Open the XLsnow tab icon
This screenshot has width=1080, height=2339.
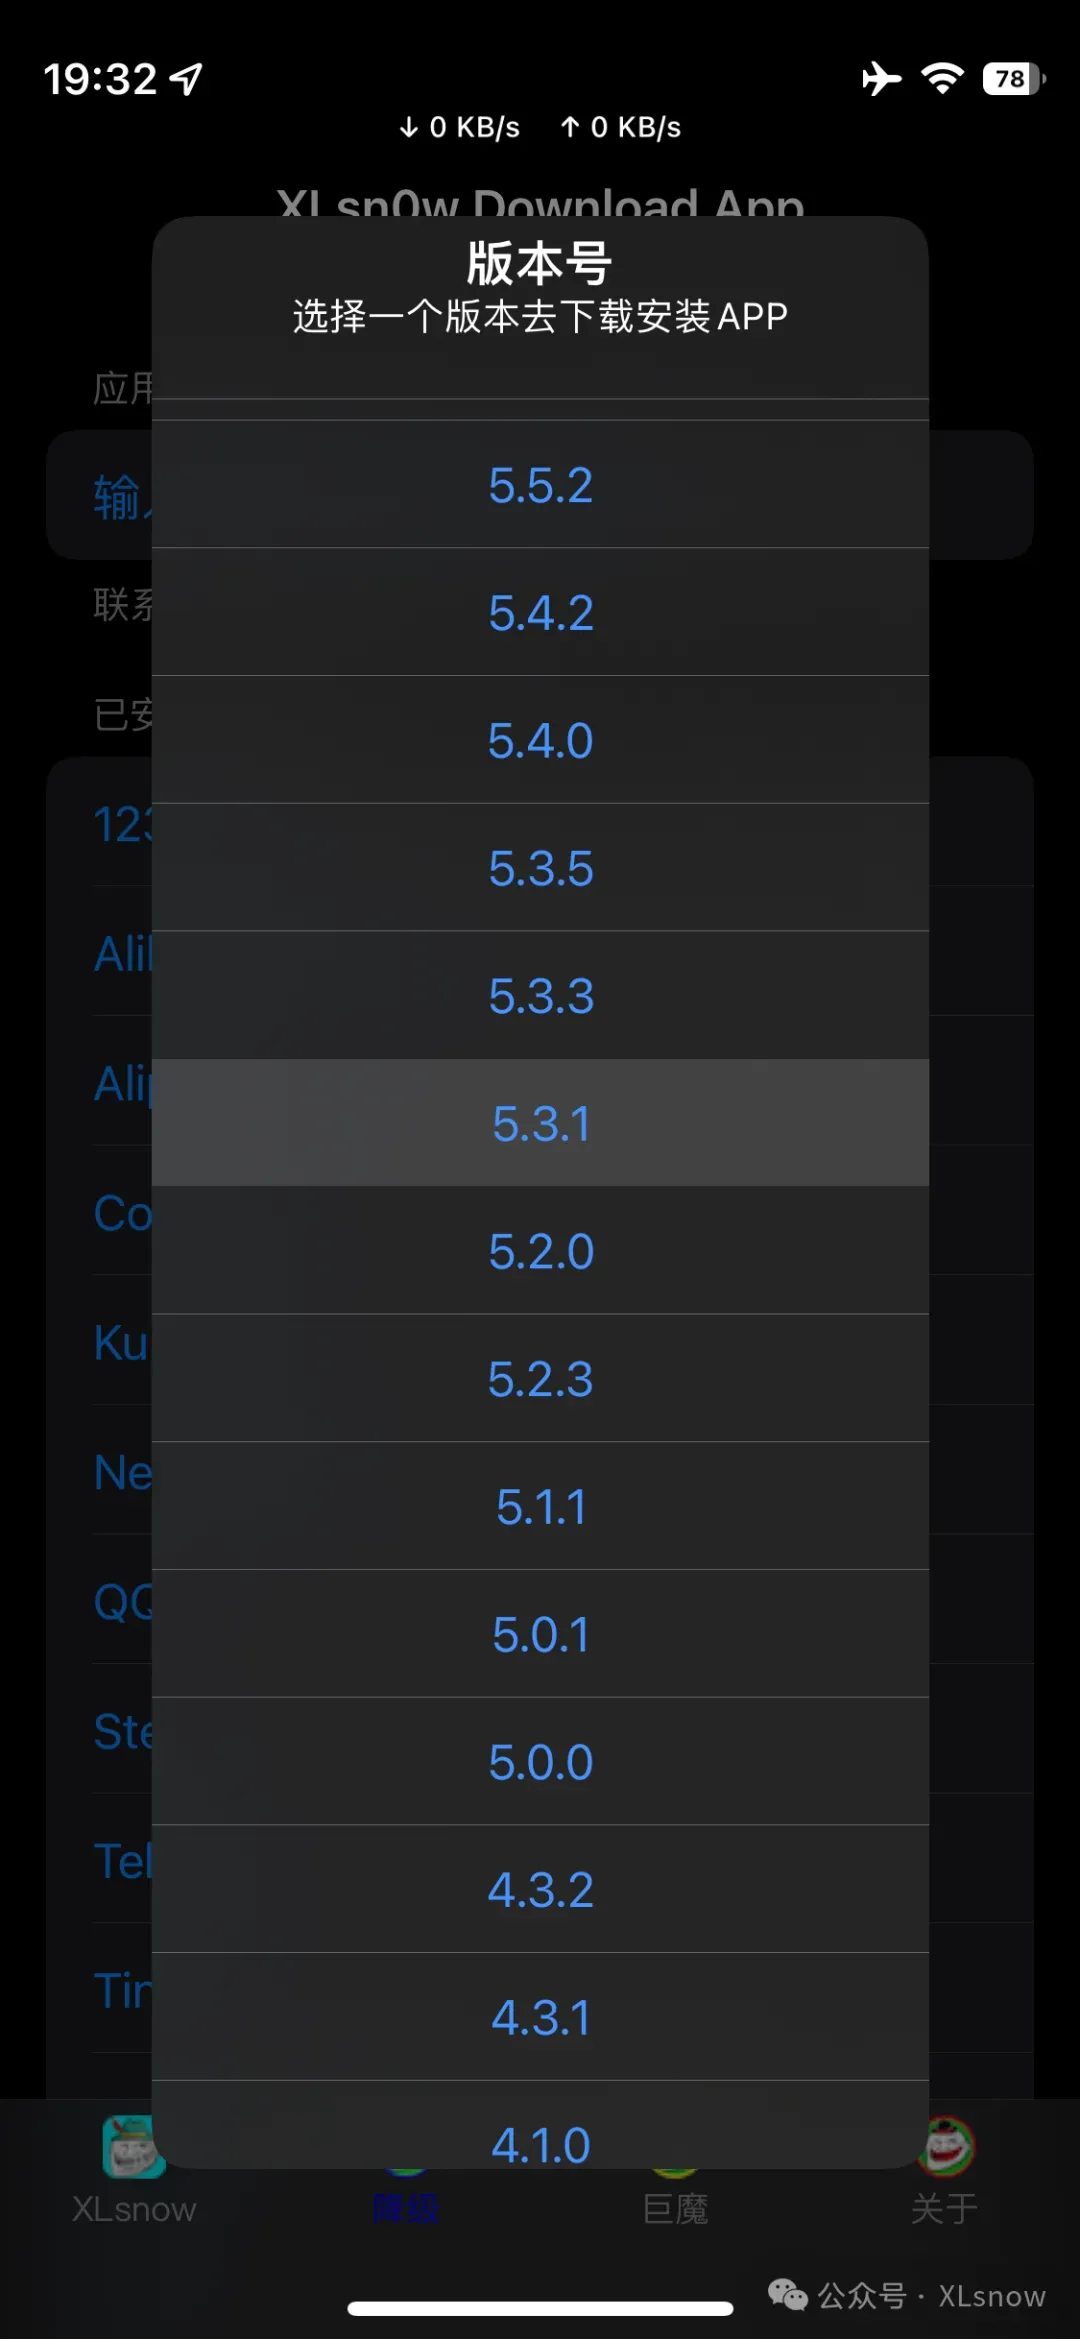[134, 2150]
